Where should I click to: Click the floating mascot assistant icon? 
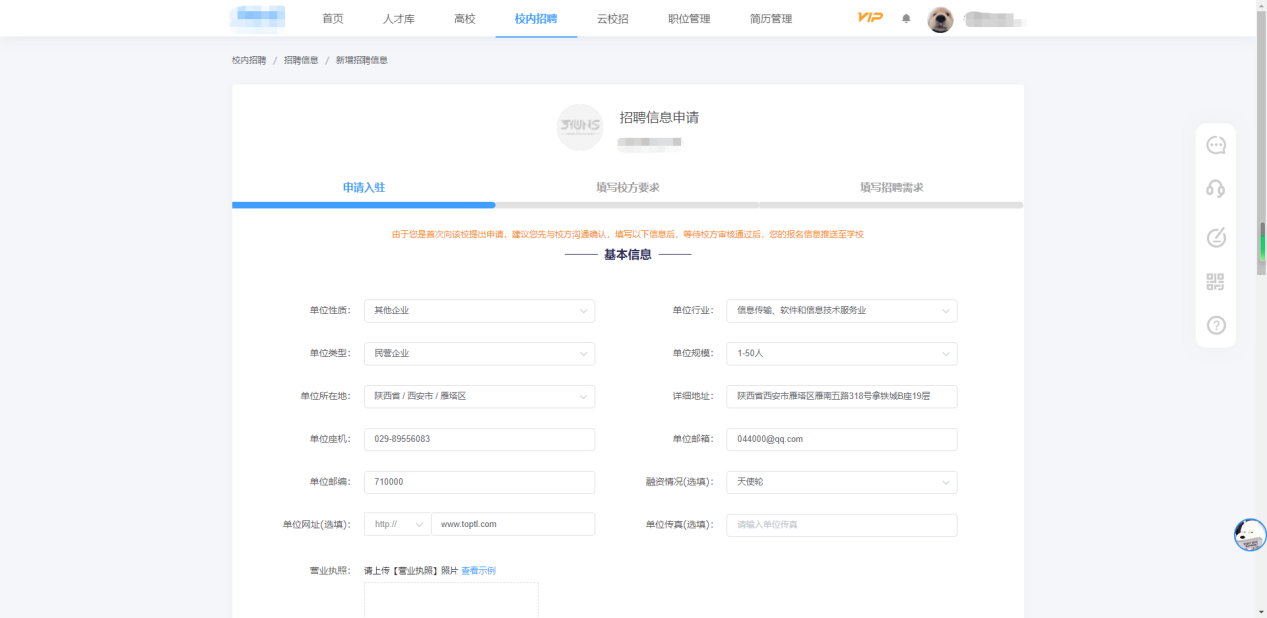click(1249, 535)
